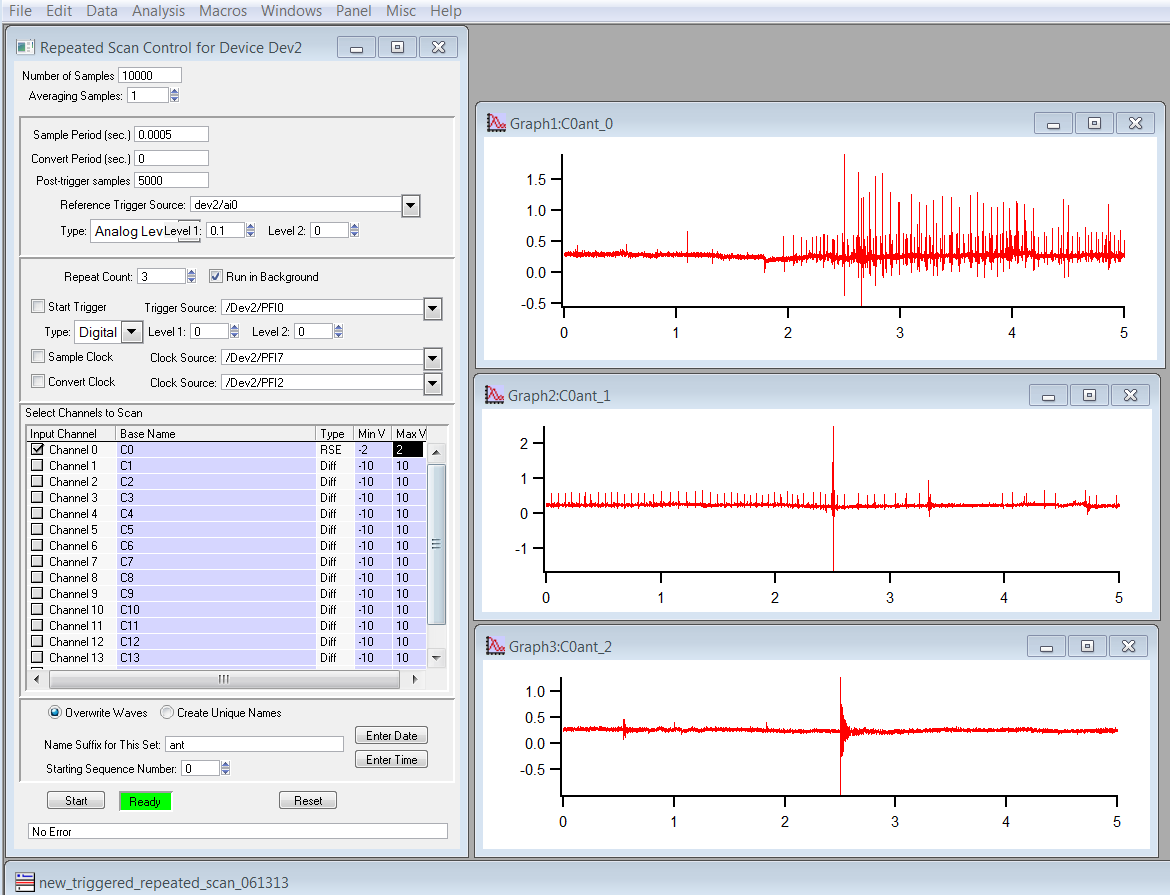The image size is (1170, 895).
Task: Enable the Start Trigger checkbox
Action: coord(38,307)
